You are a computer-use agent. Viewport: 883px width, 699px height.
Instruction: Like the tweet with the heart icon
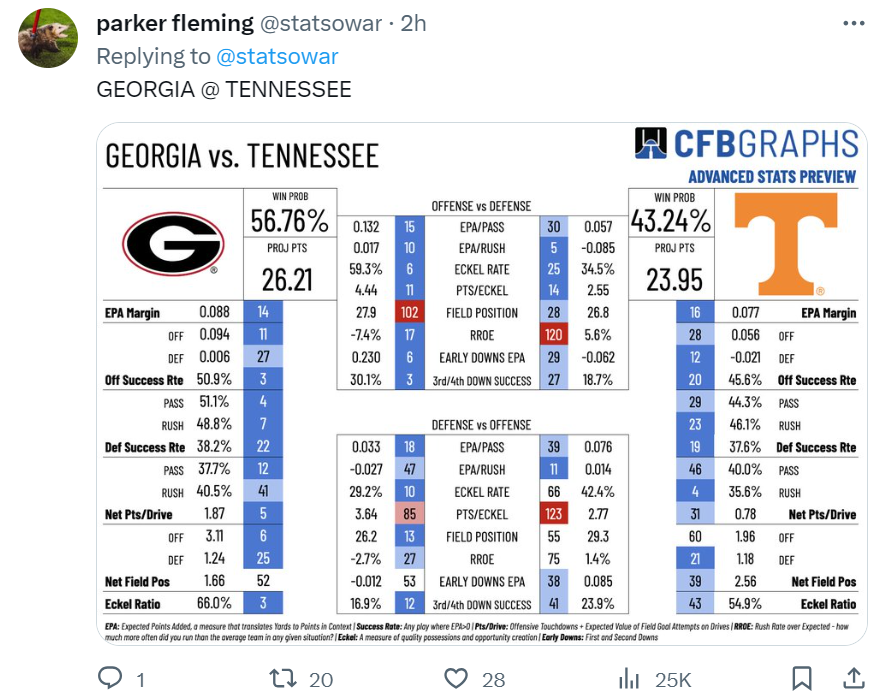pos(456,678)
